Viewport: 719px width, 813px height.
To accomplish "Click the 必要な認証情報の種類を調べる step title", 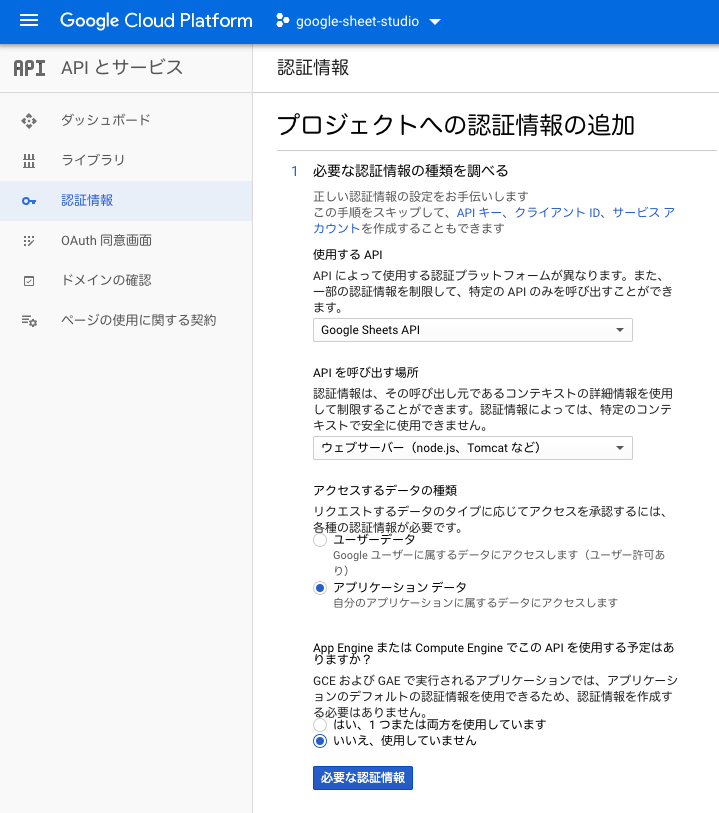I will pos(411,171).
